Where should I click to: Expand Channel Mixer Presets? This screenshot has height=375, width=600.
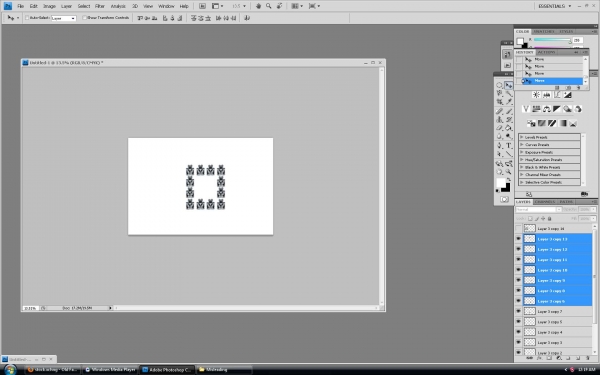(x=521, y=174)
